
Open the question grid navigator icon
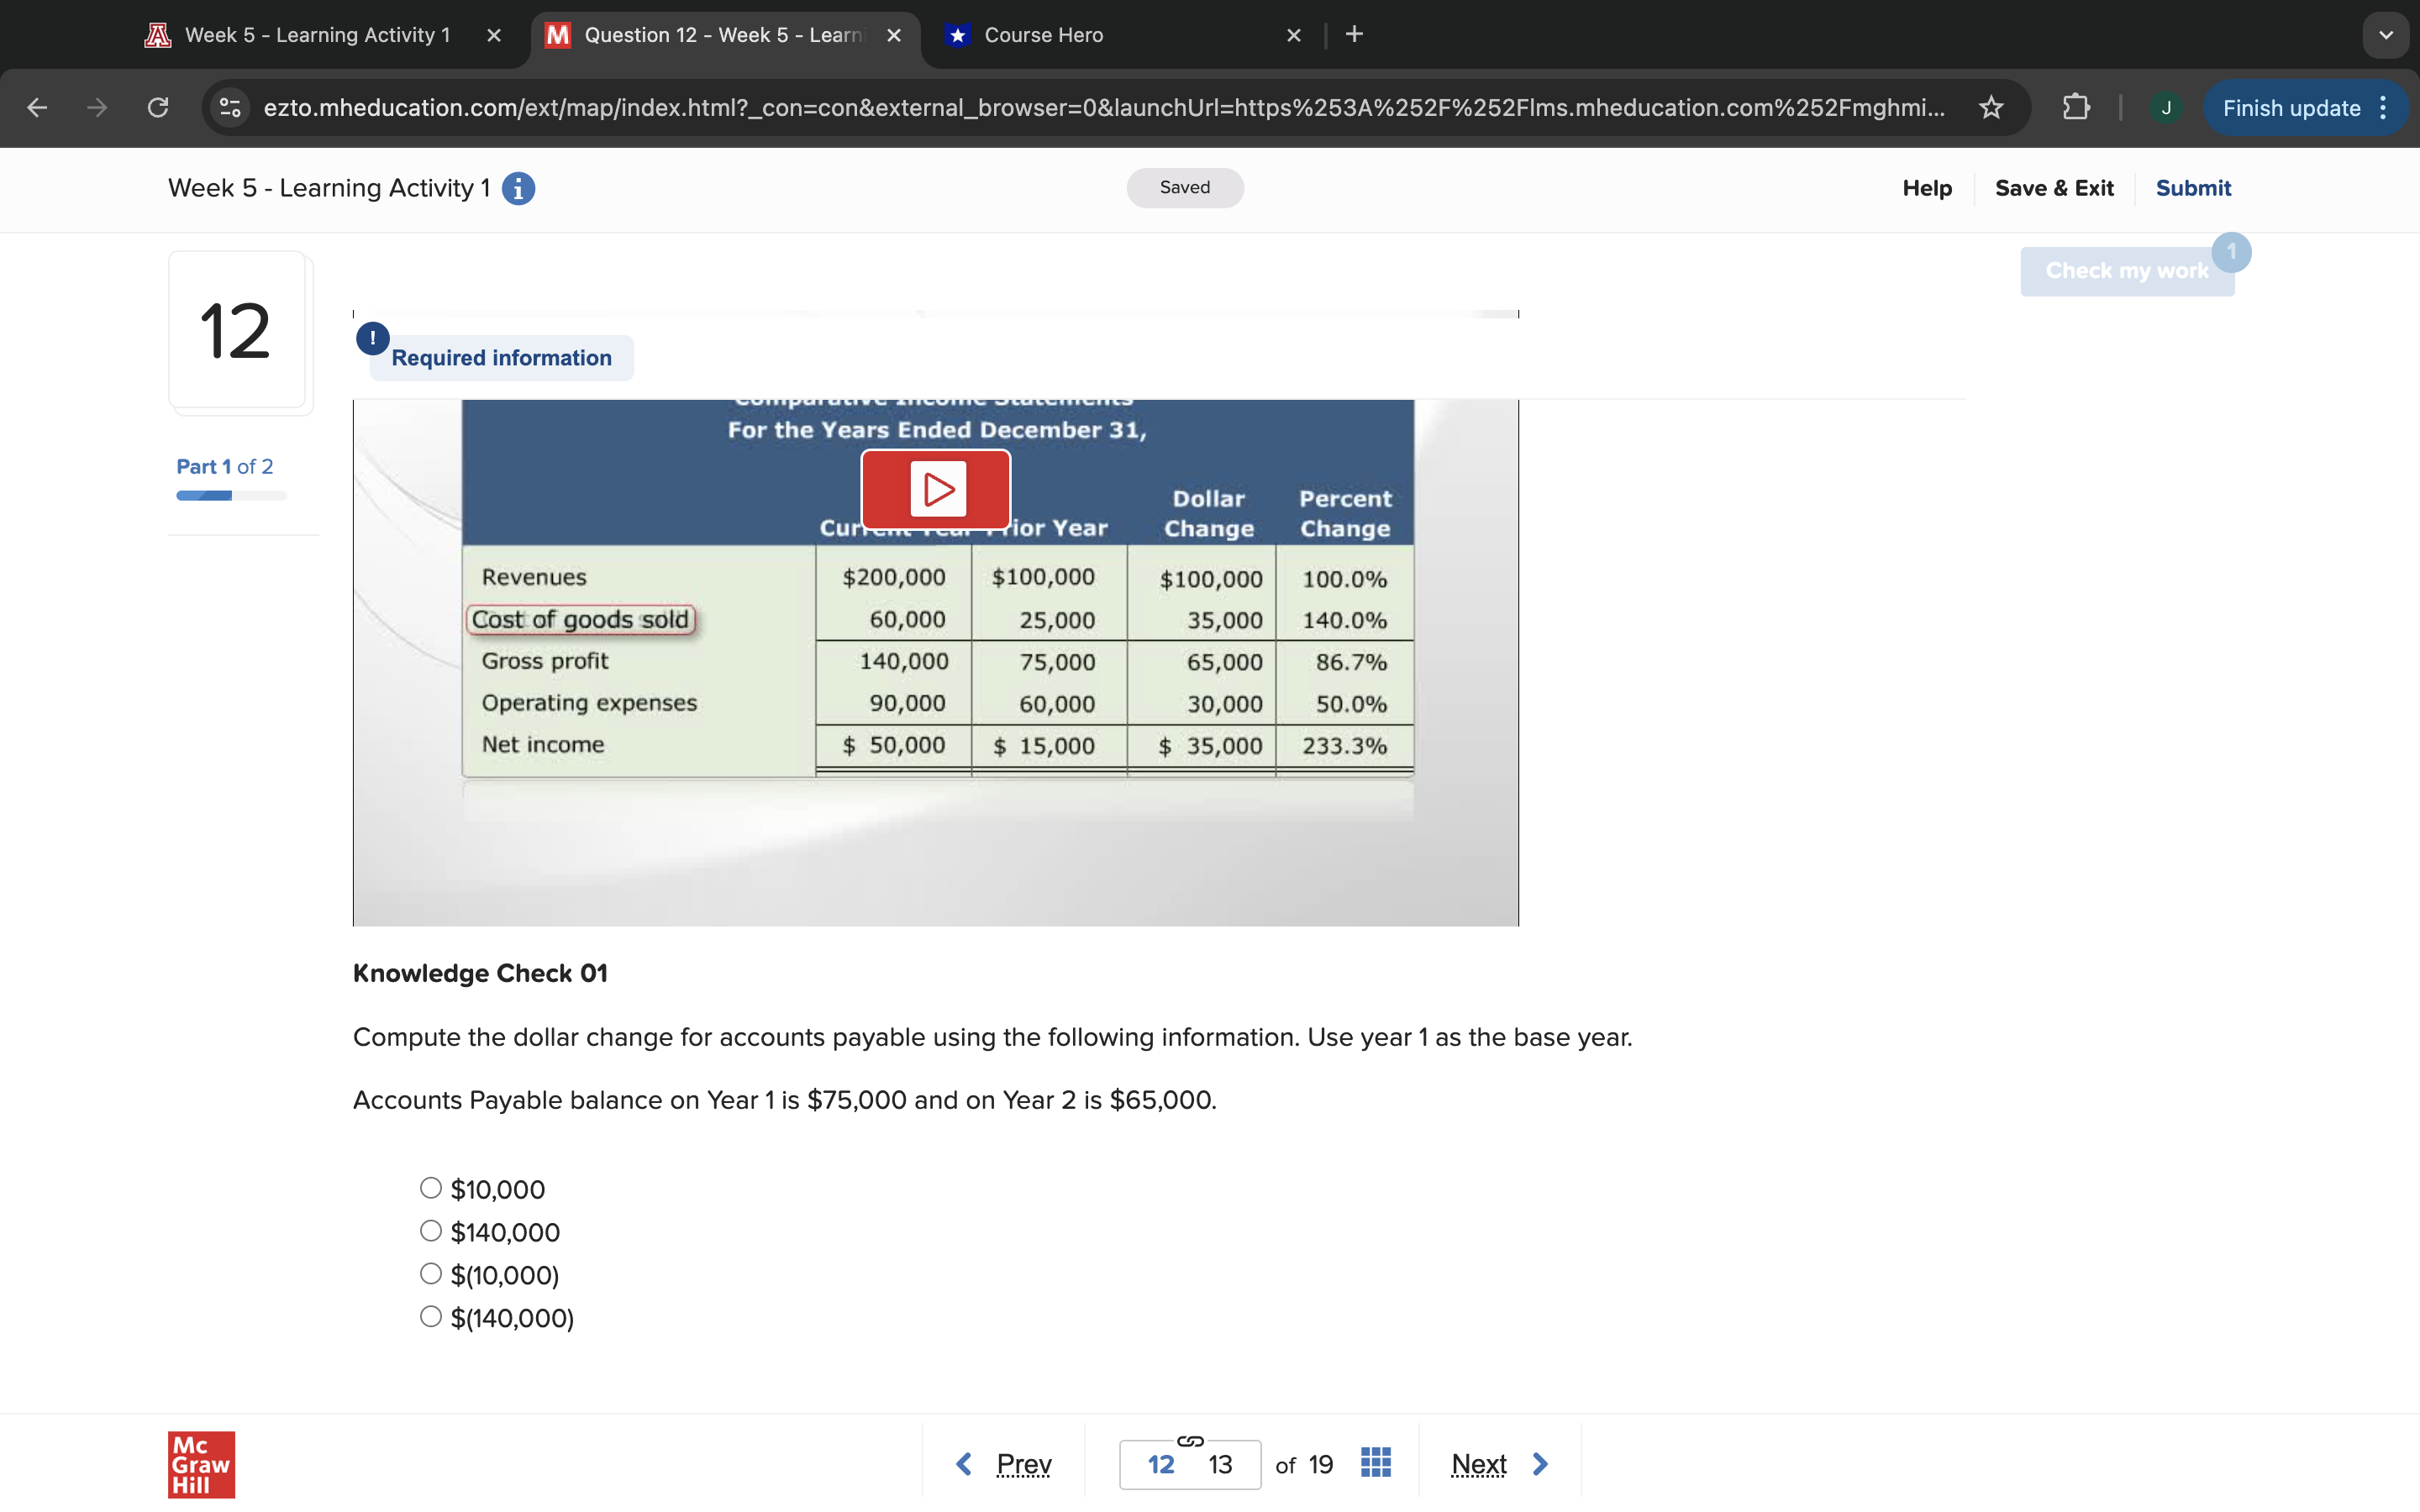pyautogui.click(x=1375, y=1463)
